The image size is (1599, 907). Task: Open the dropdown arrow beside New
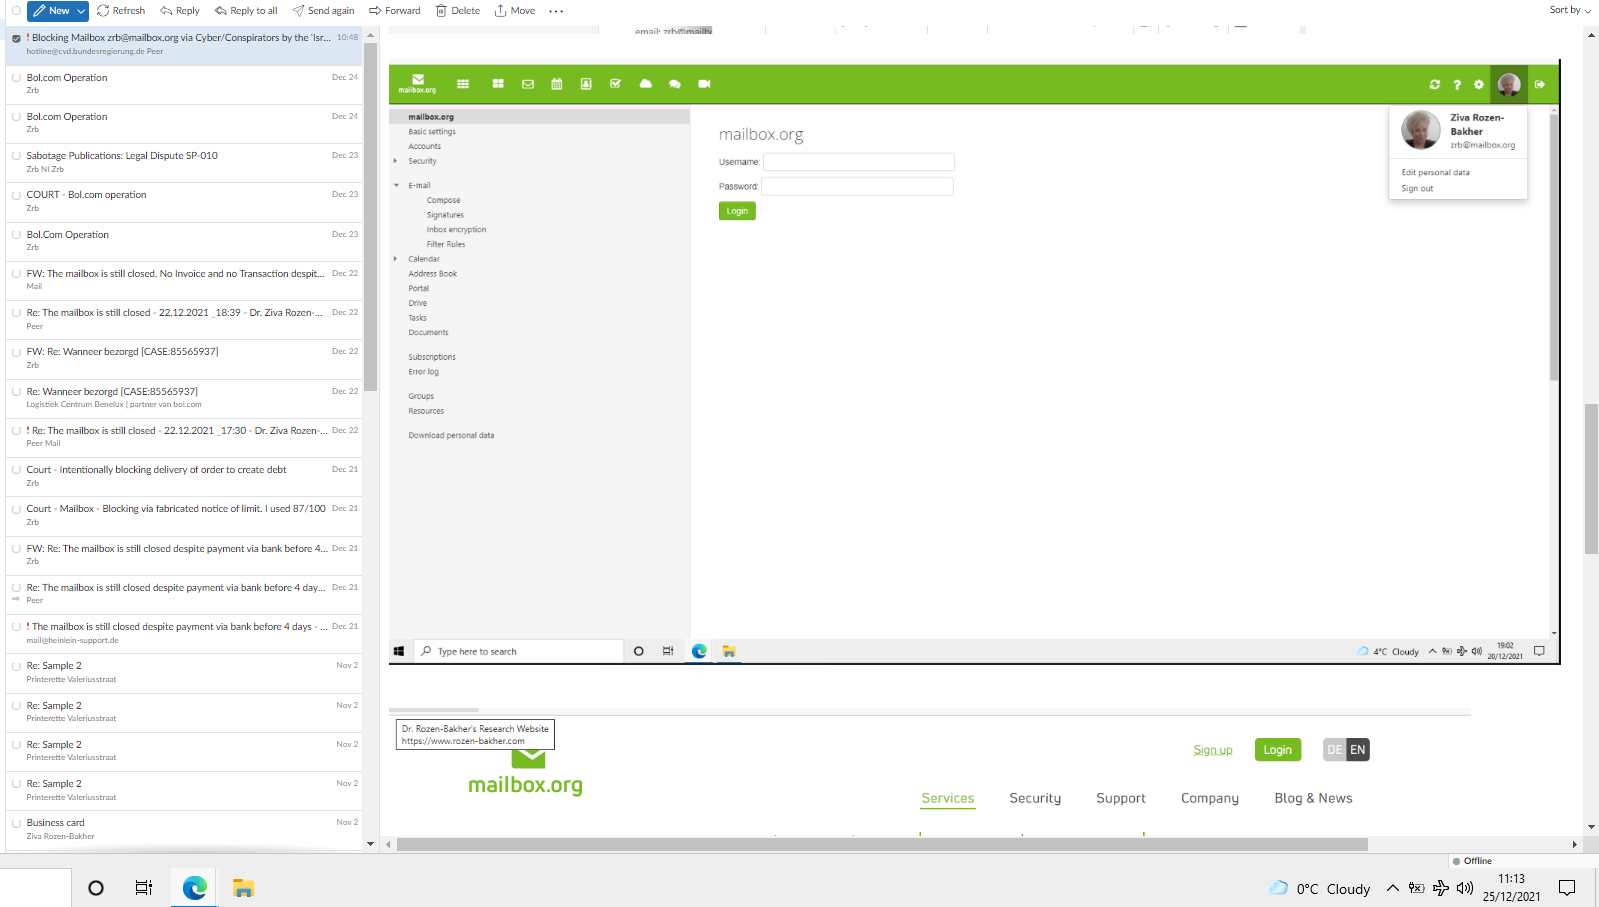coord(81,11)
